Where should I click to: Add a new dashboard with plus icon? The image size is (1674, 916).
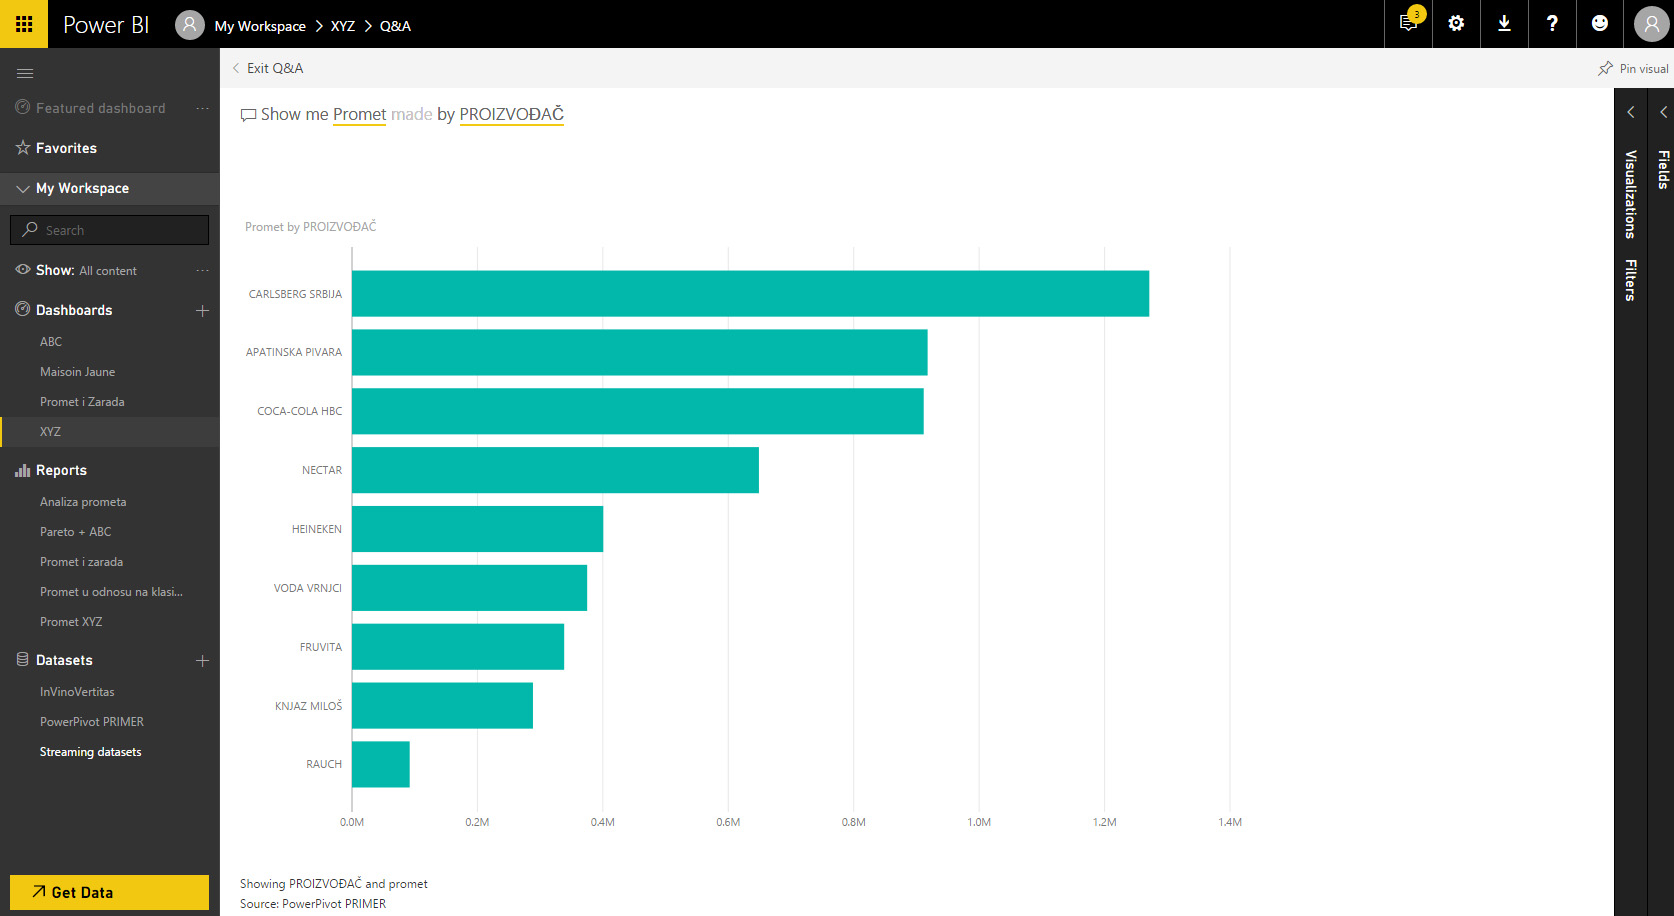pos(202,311)
